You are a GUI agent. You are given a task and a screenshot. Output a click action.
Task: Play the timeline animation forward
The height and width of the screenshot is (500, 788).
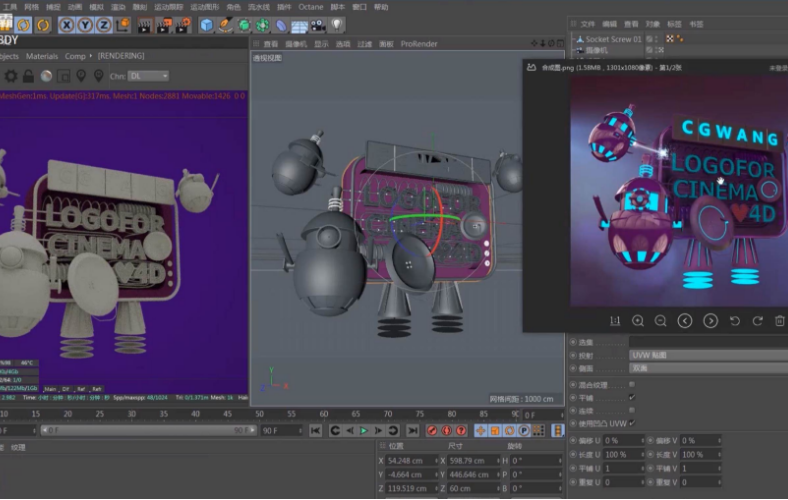[x=363, y=431]
